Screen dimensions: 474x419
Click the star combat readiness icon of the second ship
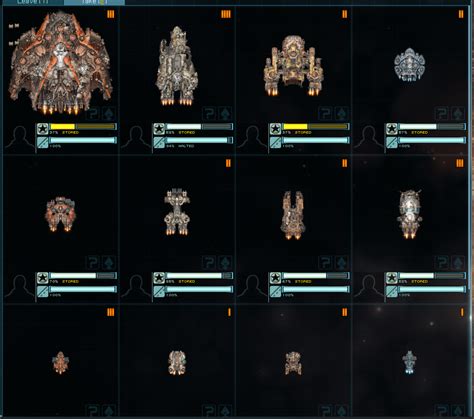coord(159,129)
